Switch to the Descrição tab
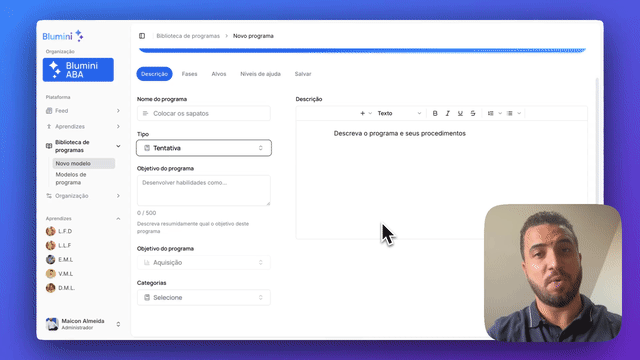 tap(154, 74)
